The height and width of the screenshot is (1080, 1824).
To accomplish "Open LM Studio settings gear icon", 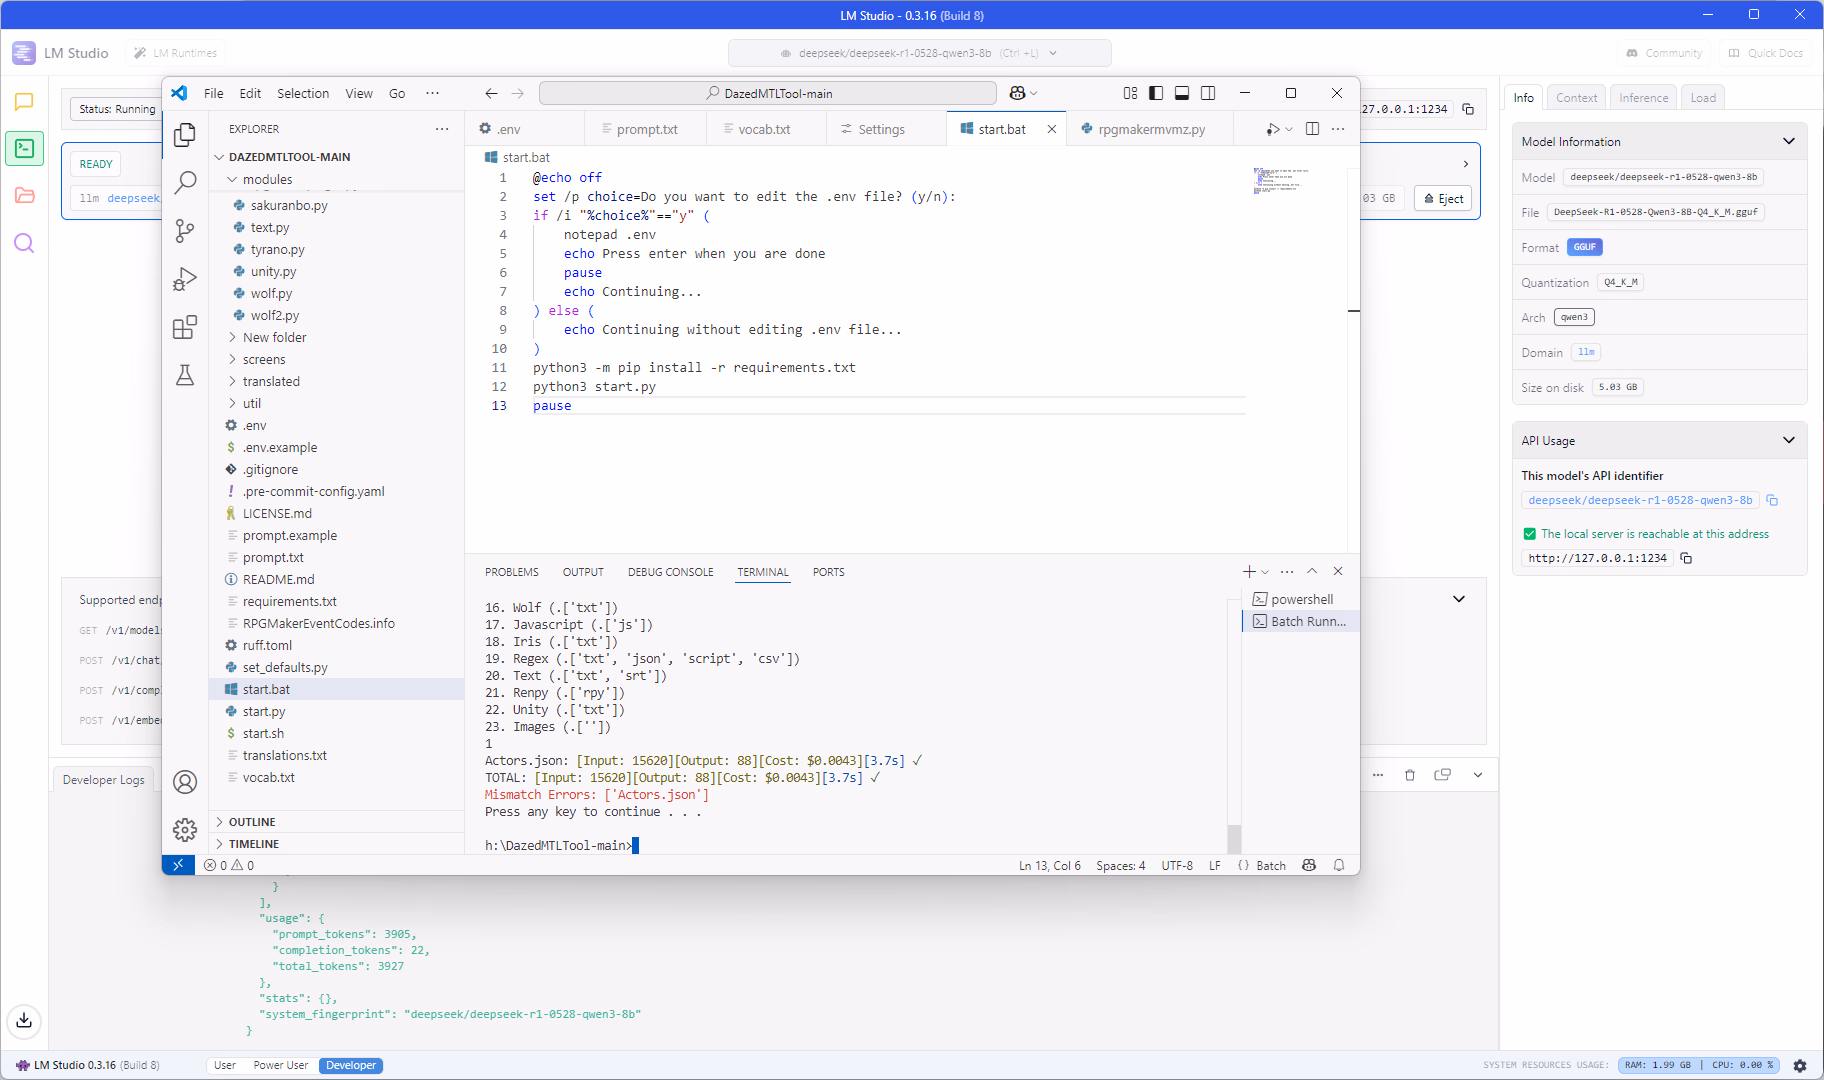I will pyautogui.click(x=1800, y=1065).
